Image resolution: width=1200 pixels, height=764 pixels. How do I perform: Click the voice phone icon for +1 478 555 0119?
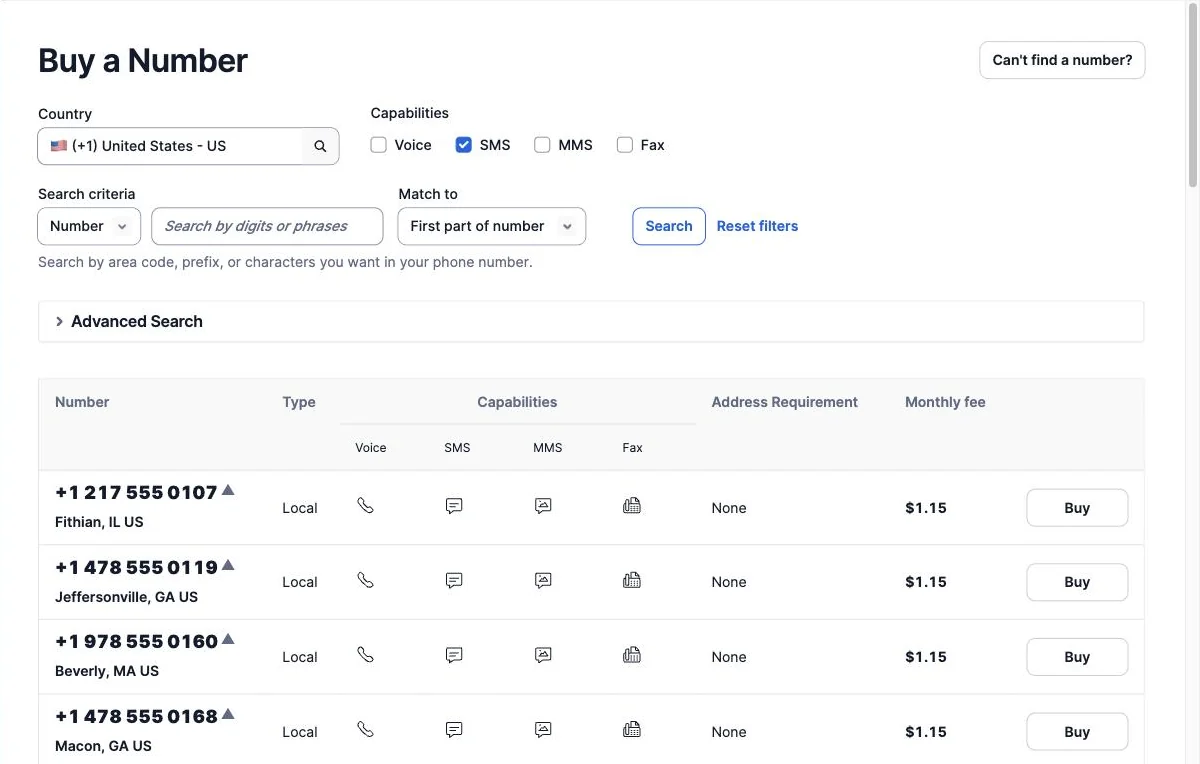[x=365, y=580]
